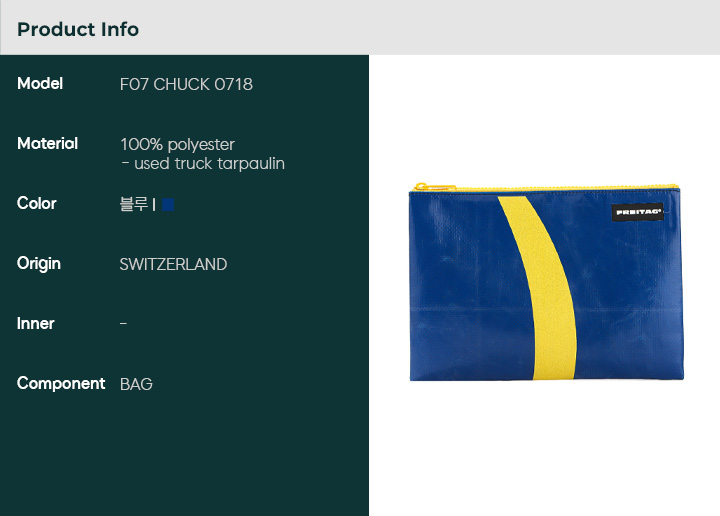Click the blue color swatch square

click(x=168, y=204)
